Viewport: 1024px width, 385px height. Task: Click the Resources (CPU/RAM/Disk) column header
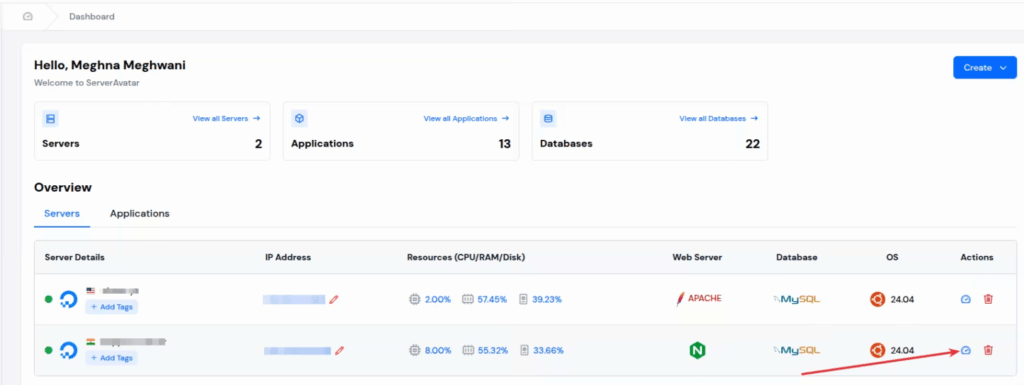click(466, 257)
